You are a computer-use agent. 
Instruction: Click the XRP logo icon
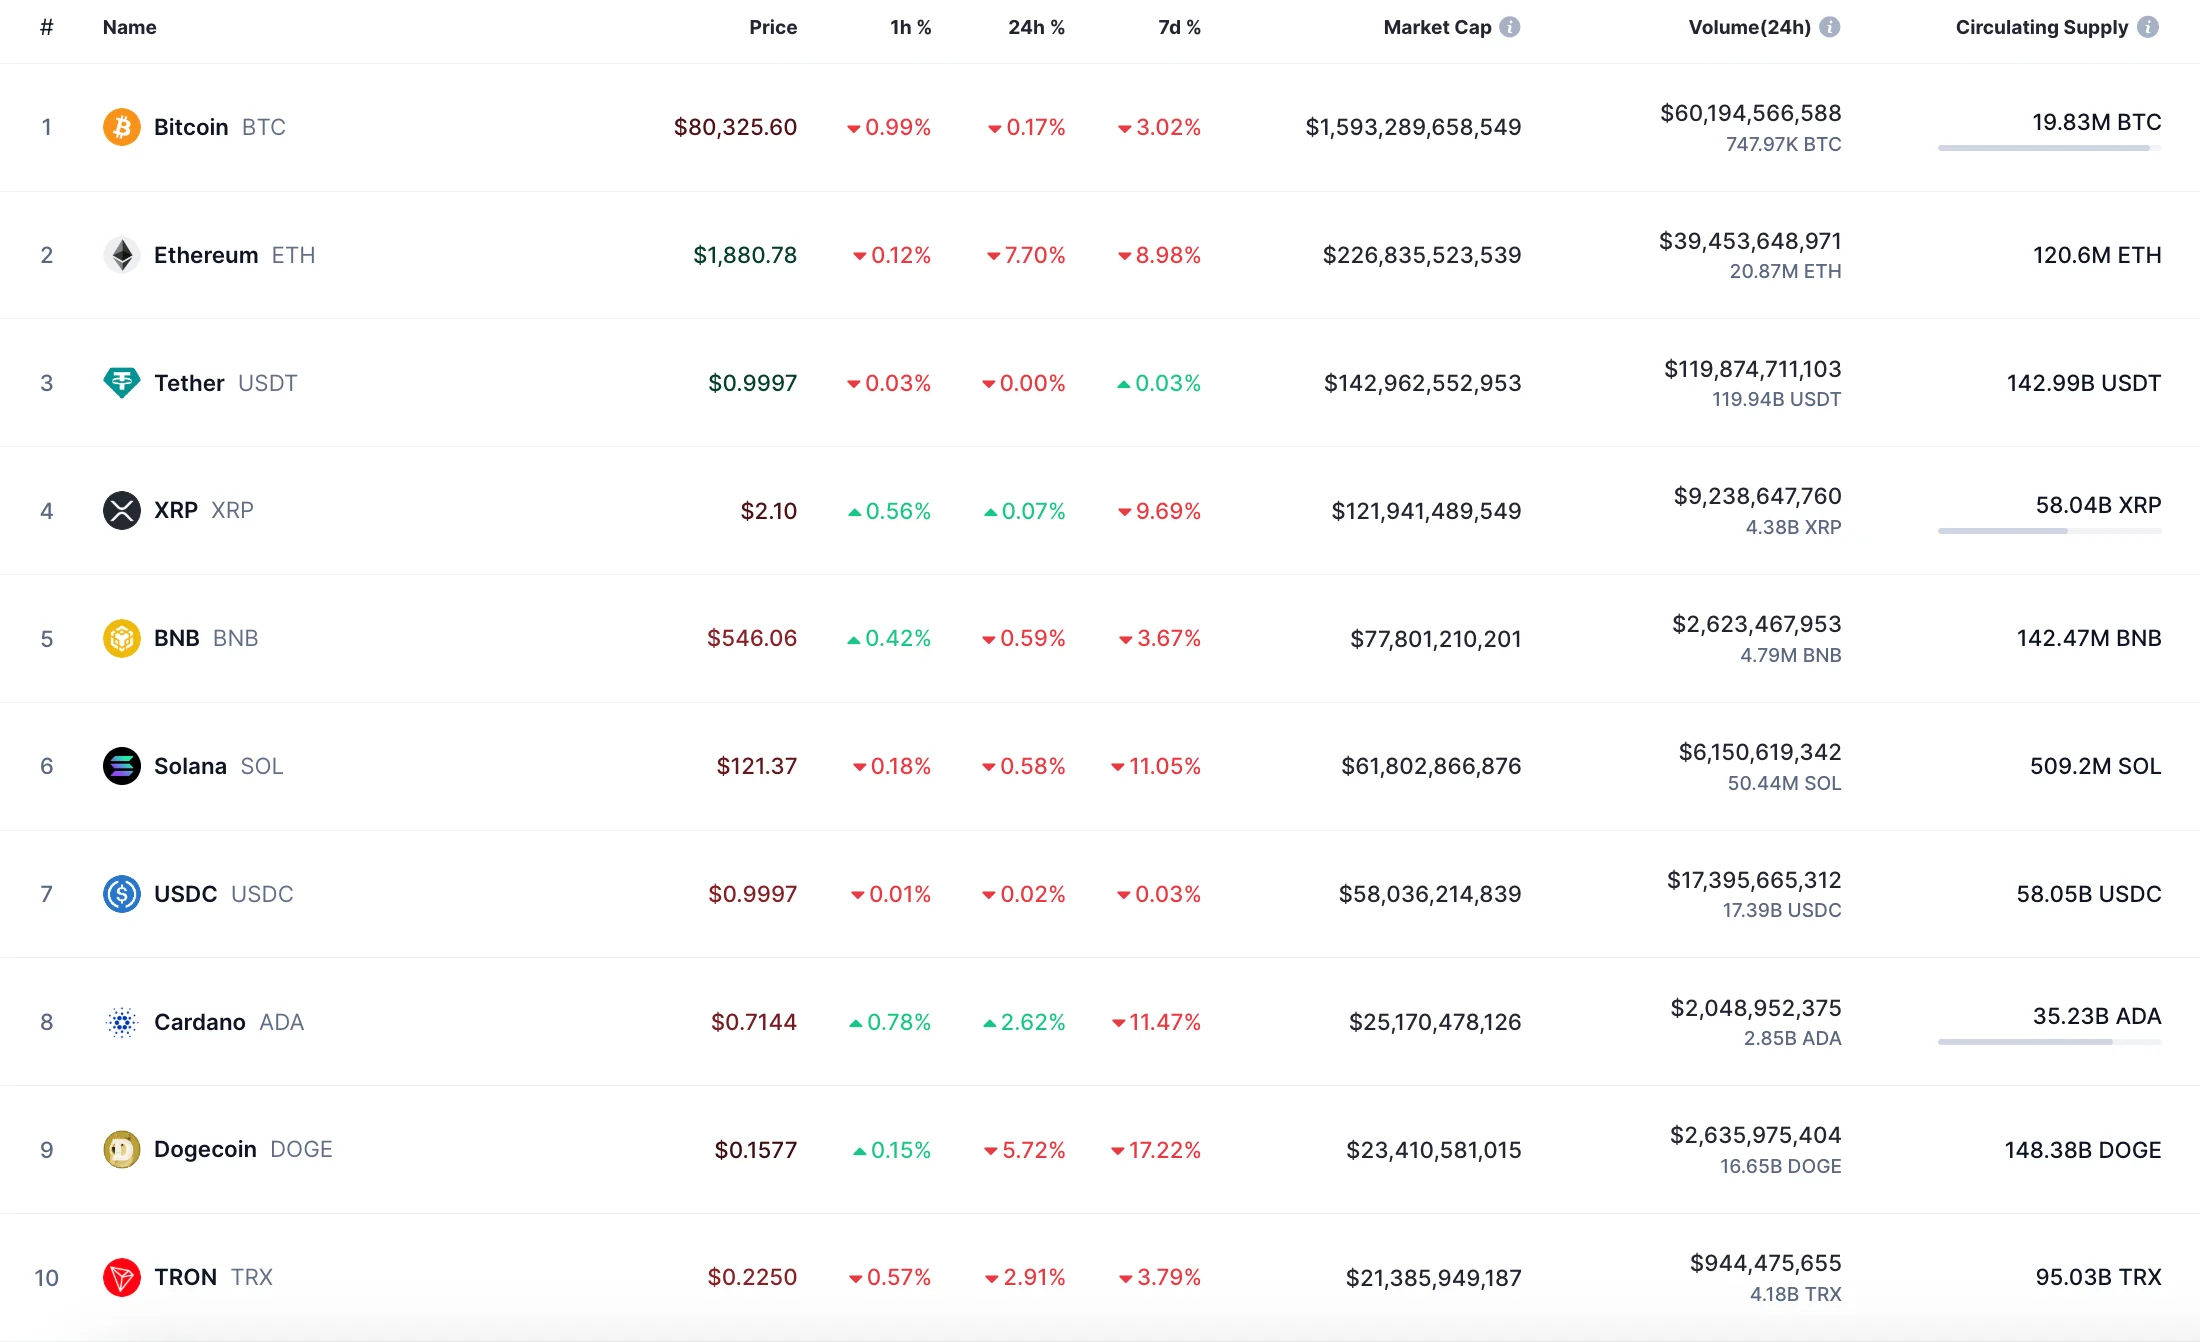tap(121, 511)
